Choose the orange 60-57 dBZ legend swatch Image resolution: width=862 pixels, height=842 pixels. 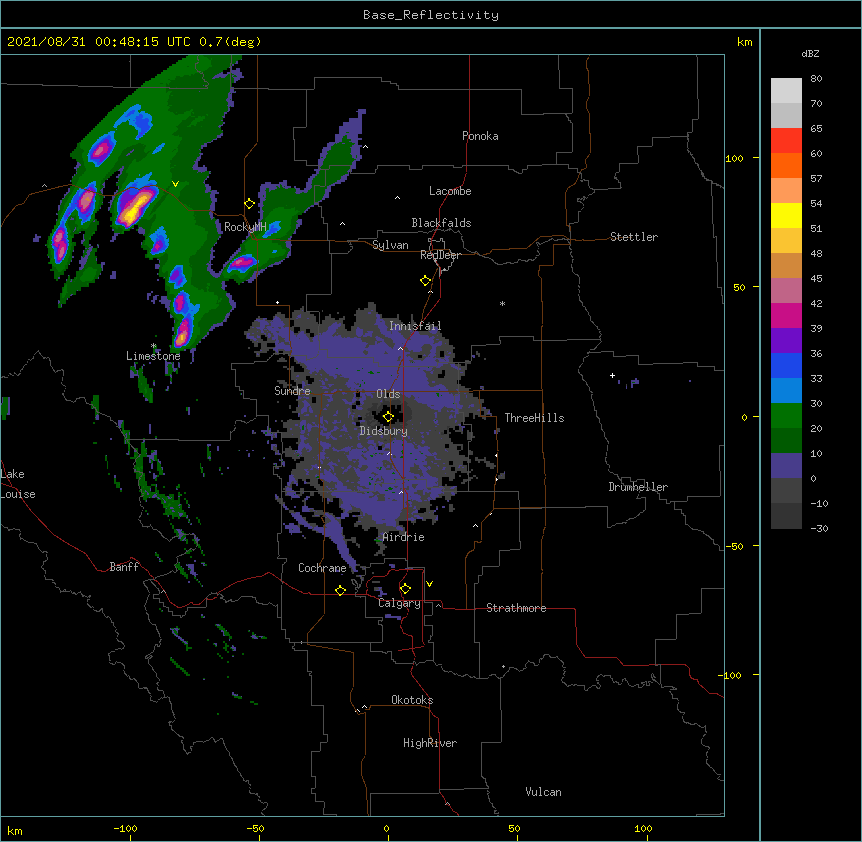pos(786,165)
